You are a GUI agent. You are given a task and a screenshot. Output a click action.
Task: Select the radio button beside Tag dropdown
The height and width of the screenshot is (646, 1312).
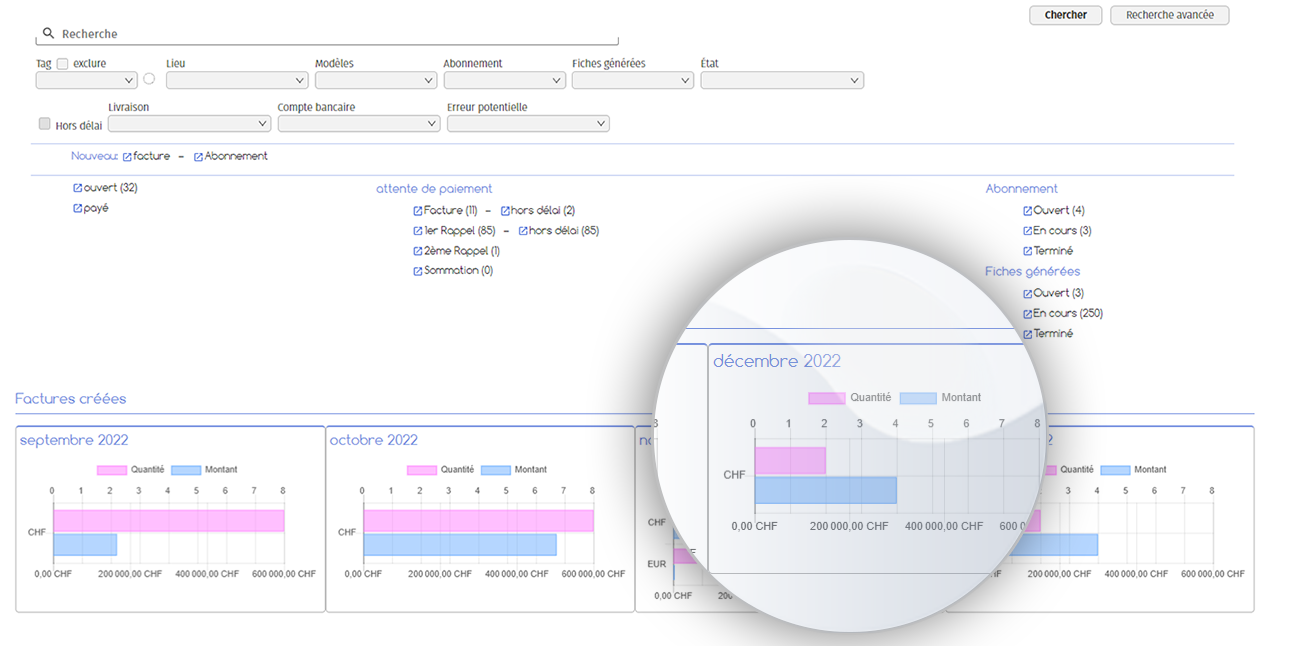[149, 79]
